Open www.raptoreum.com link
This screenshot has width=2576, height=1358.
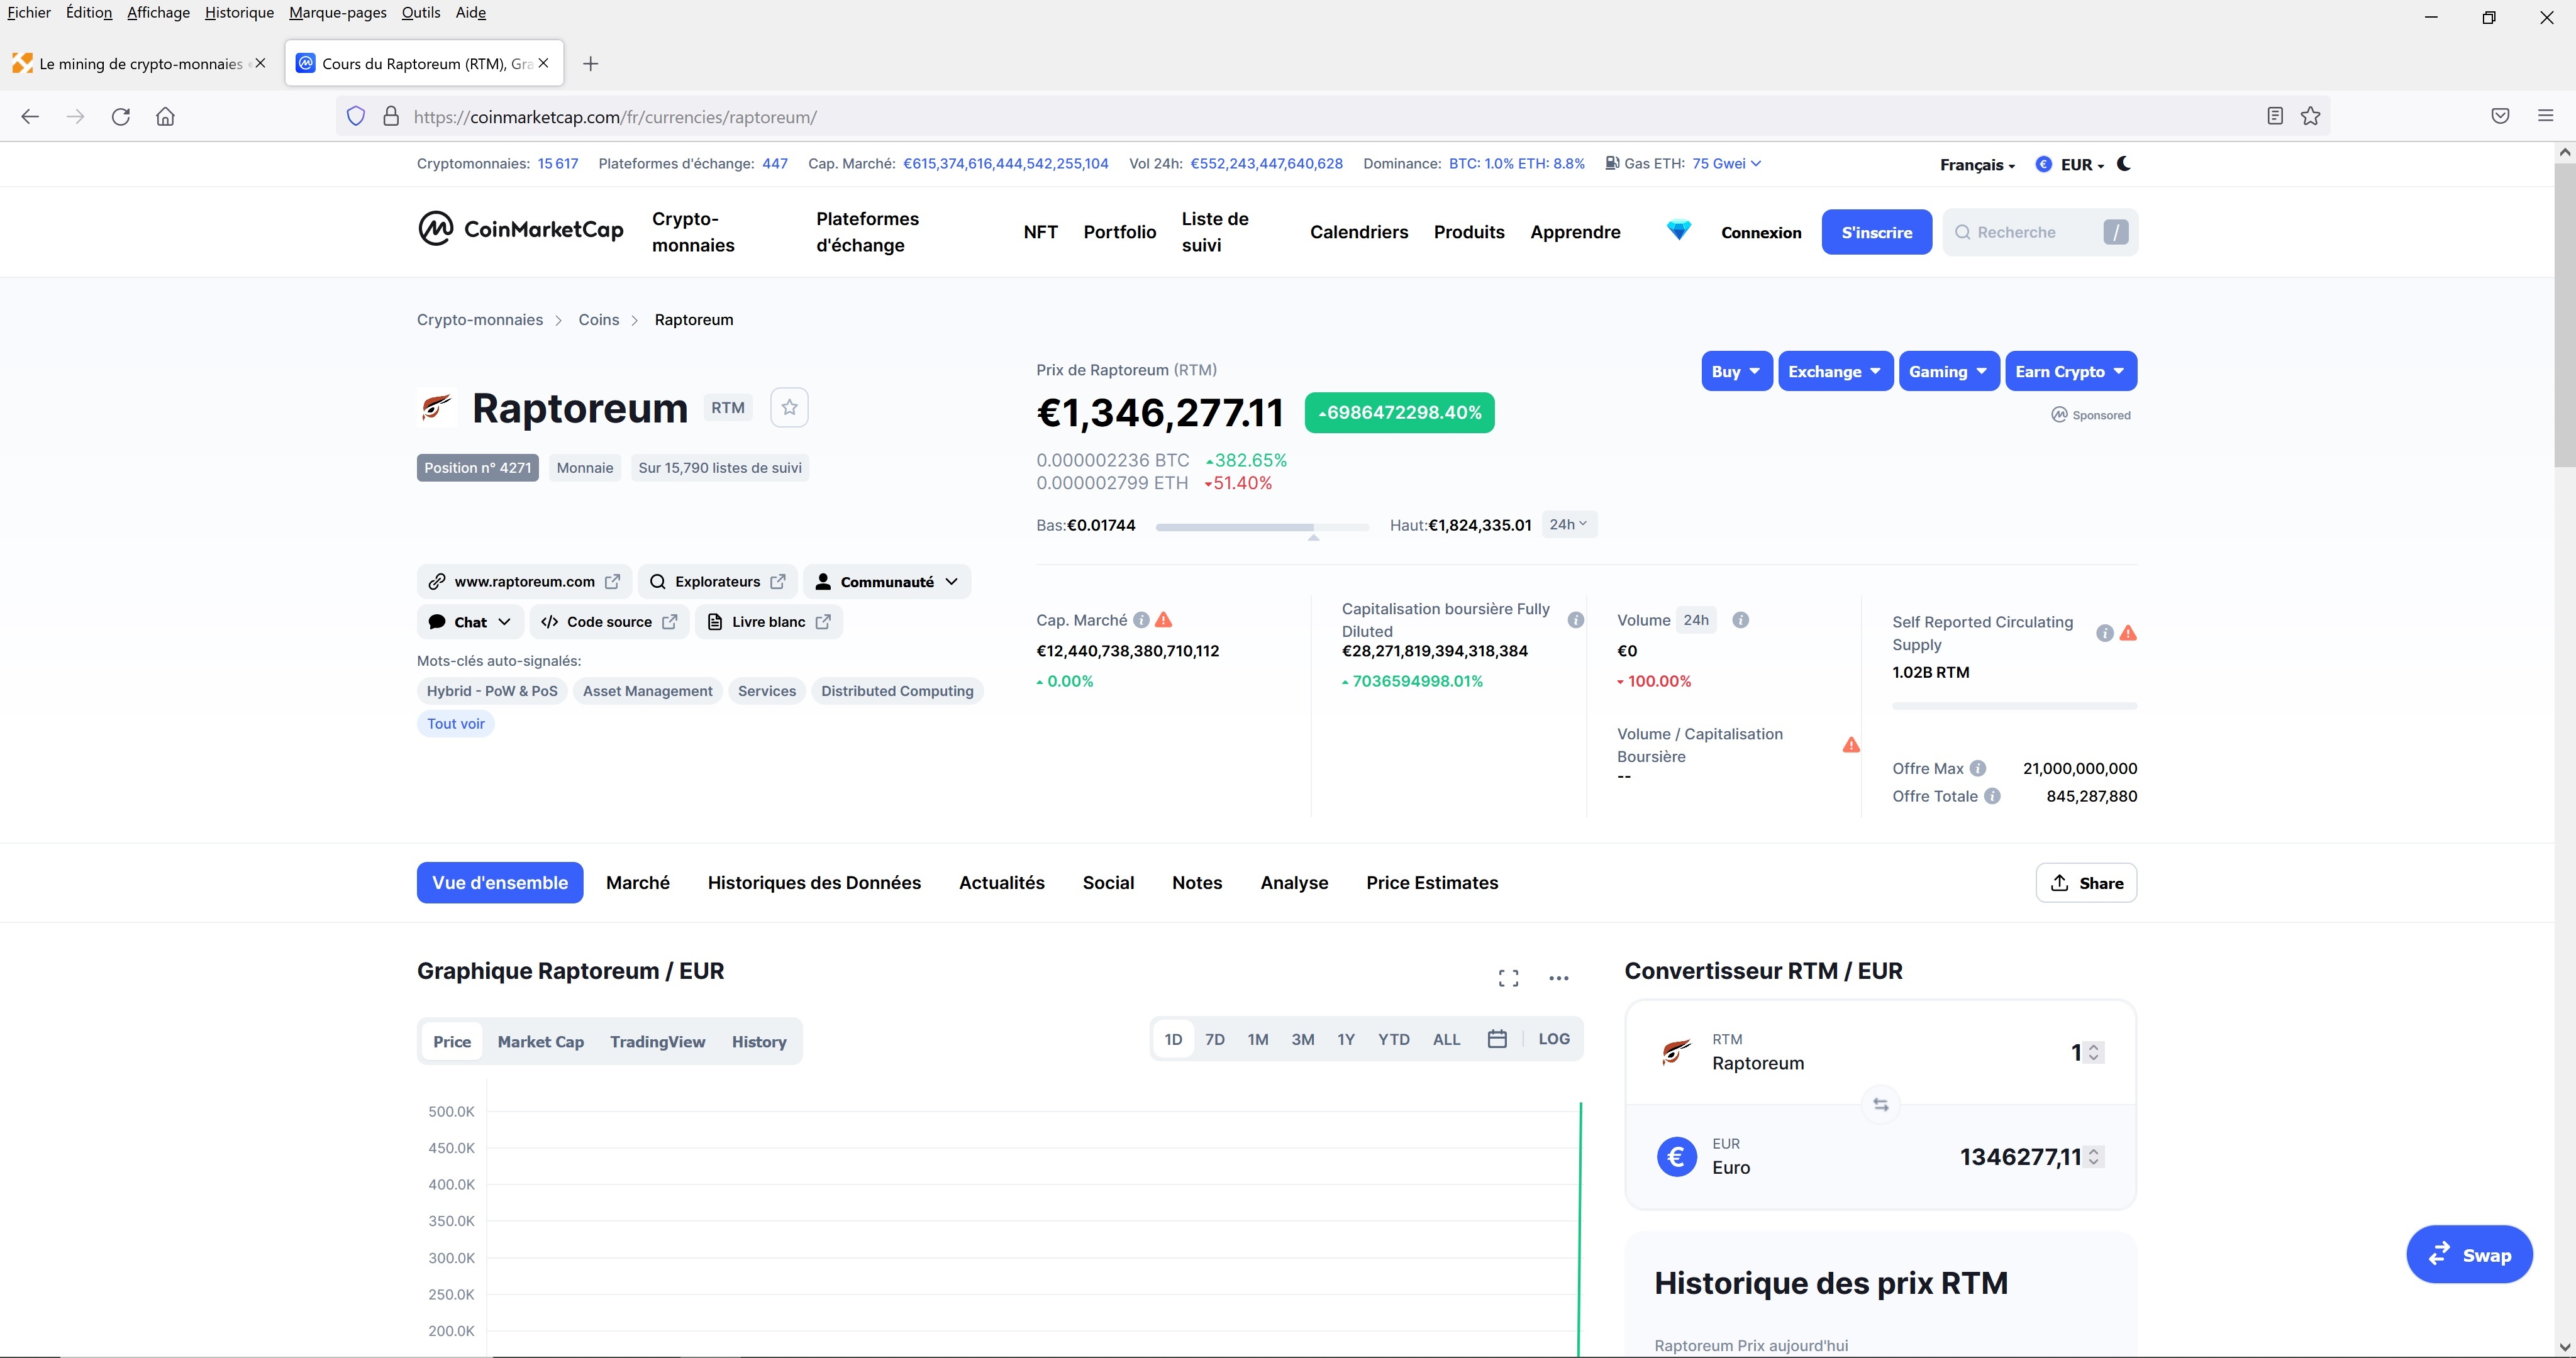coord(523,582)
